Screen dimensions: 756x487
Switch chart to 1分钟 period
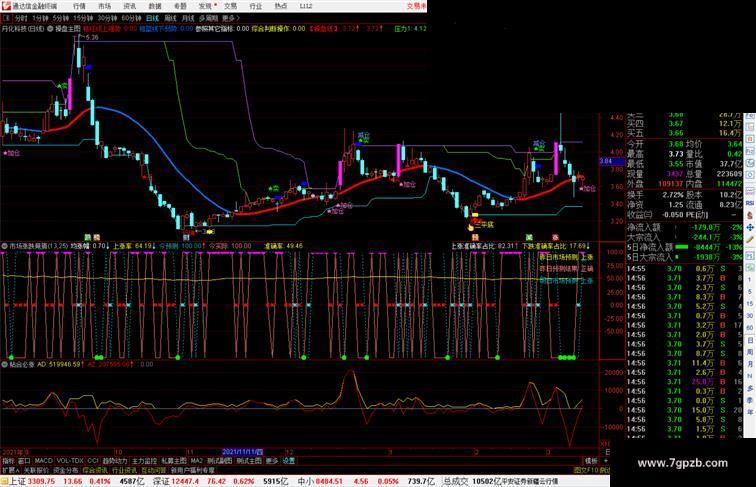(40, 18)
